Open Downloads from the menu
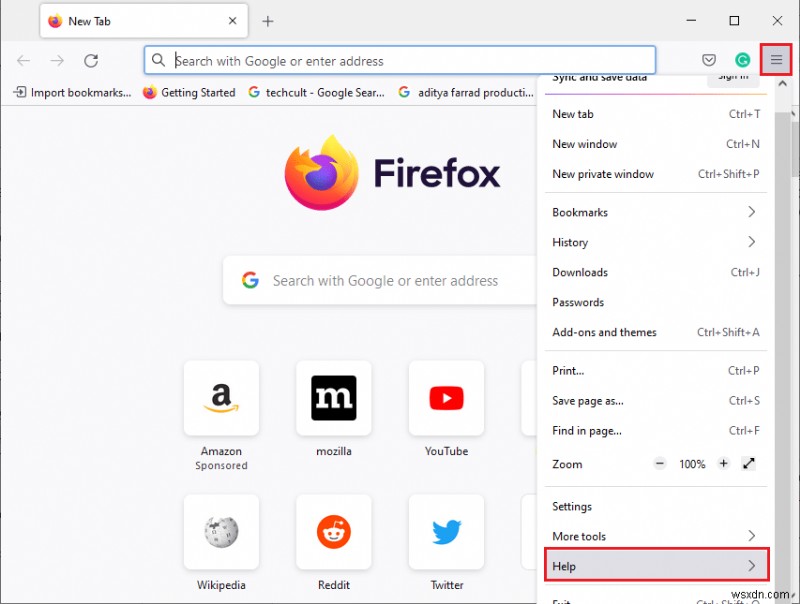The height and width of the screenshot is (604, 800). tap(656, 272)
